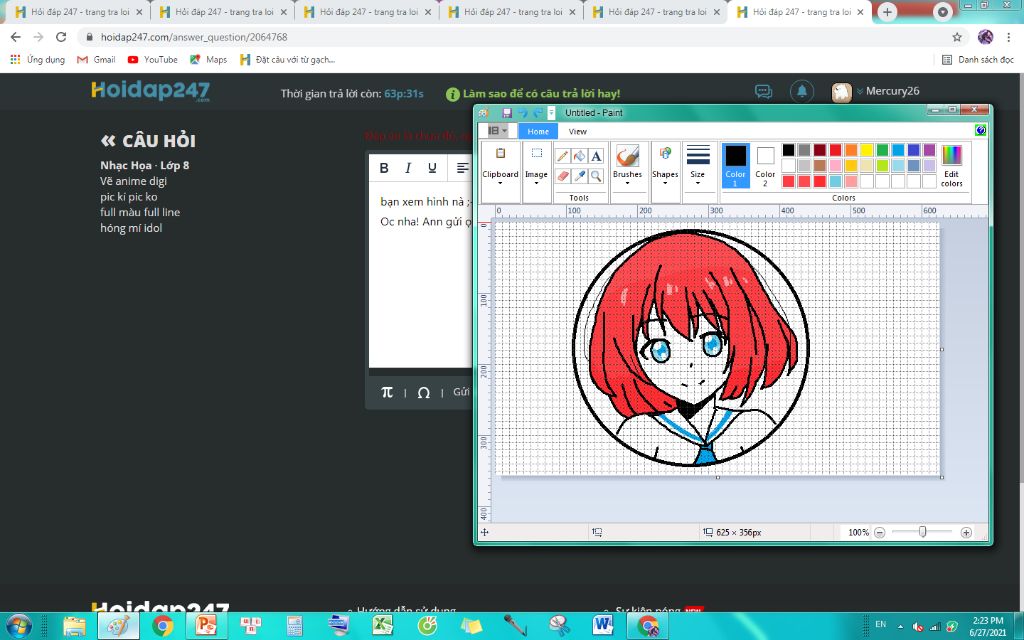1024x640 pixels.
Task: Click the Italic icon in answer editor
Action: (x=408, y=168)
